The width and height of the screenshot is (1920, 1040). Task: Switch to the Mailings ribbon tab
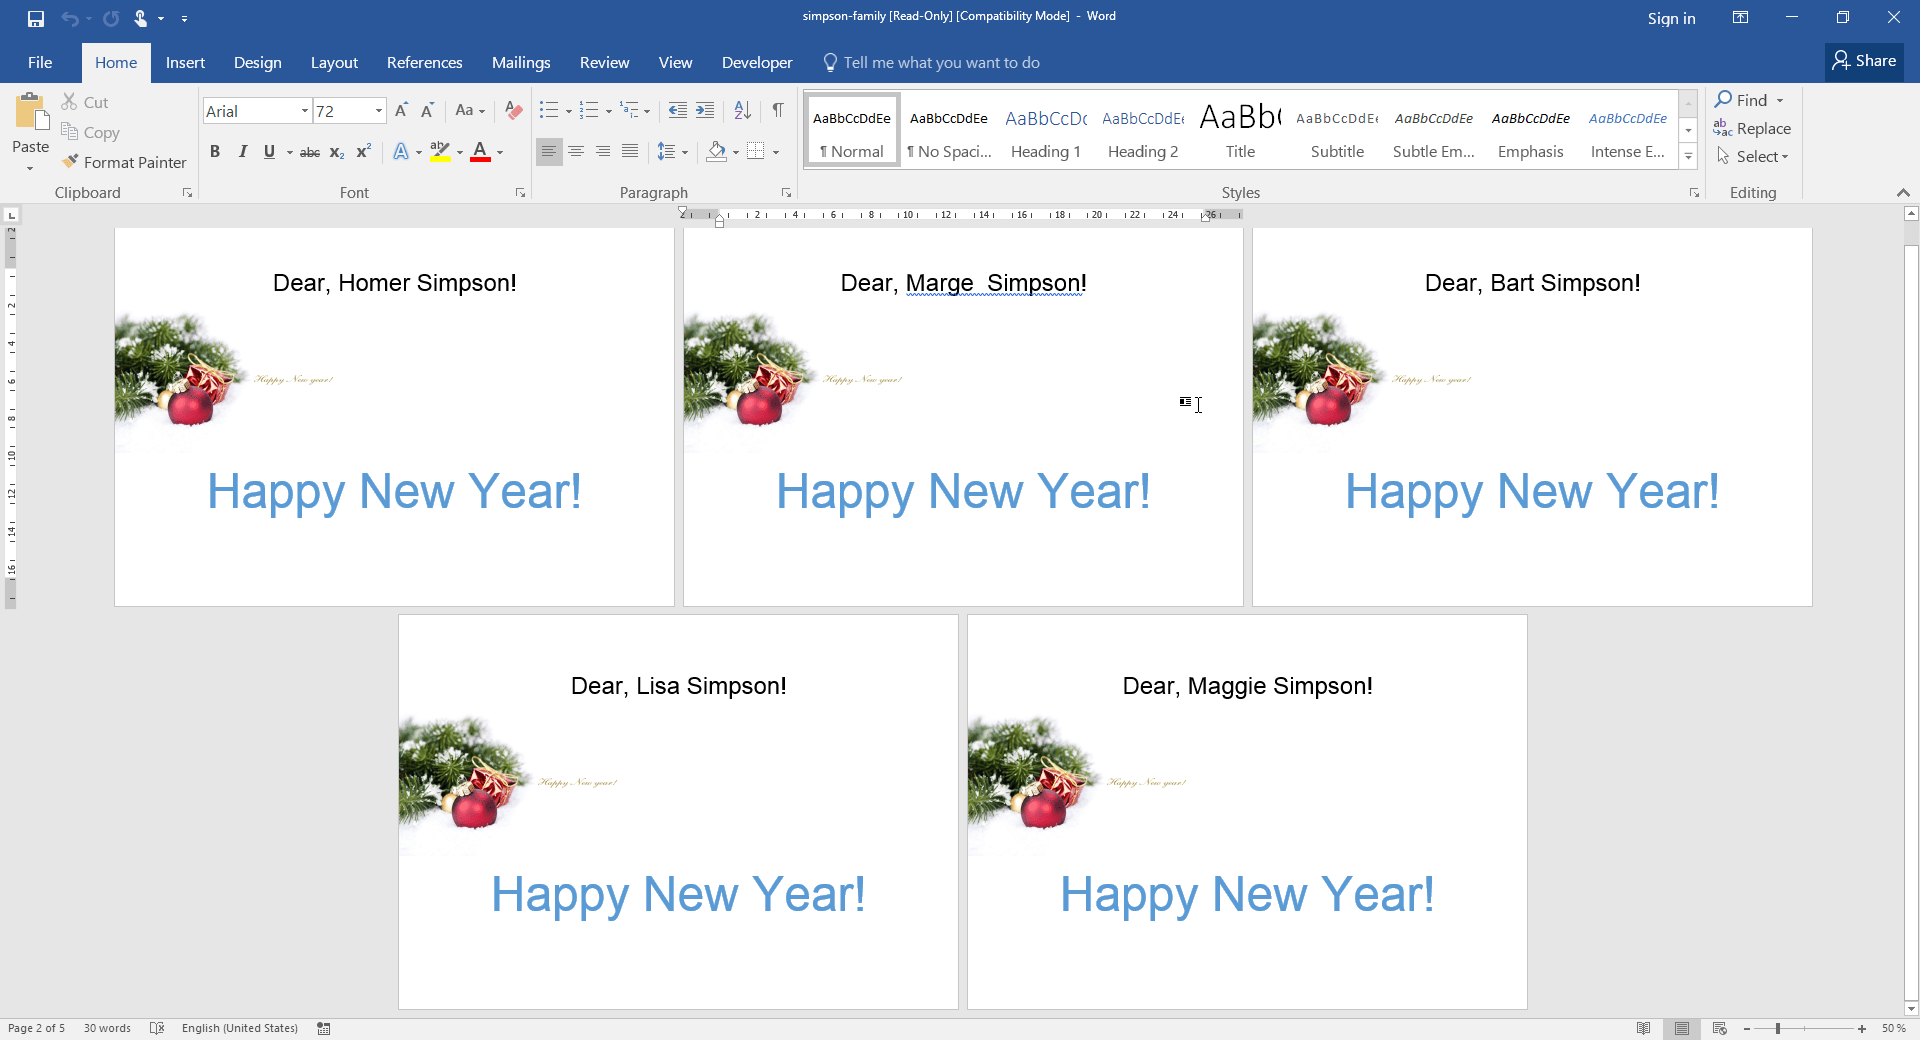[x=520, y=62]
